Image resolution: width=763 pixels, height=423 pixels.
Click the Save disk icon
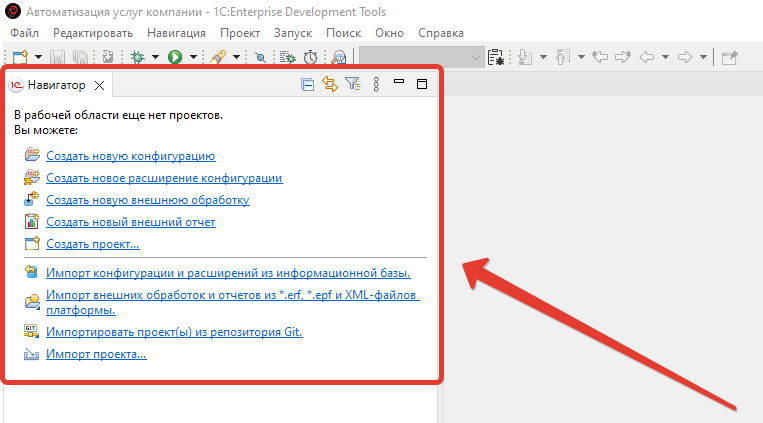tap(57, 57)
